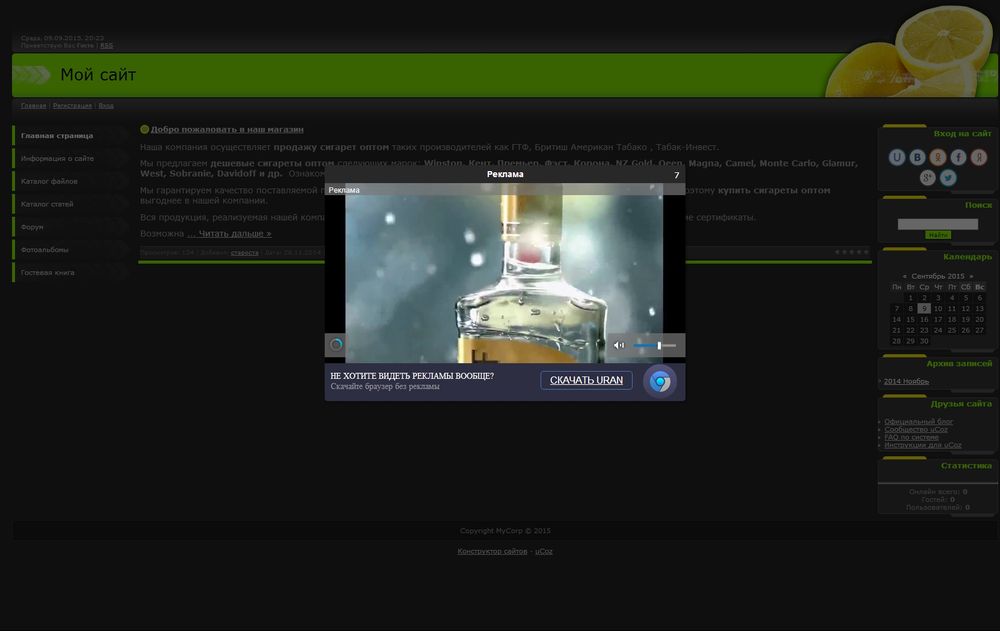Log in with the Google+ icon

[x=927, y=177]
